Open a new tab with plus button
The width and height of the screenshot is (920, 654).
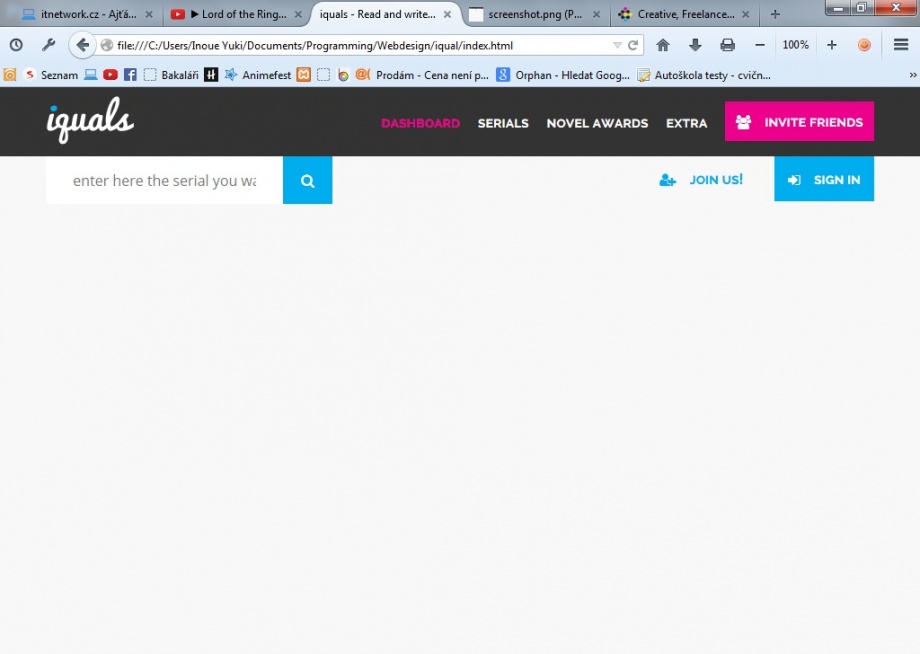point(775,15)
